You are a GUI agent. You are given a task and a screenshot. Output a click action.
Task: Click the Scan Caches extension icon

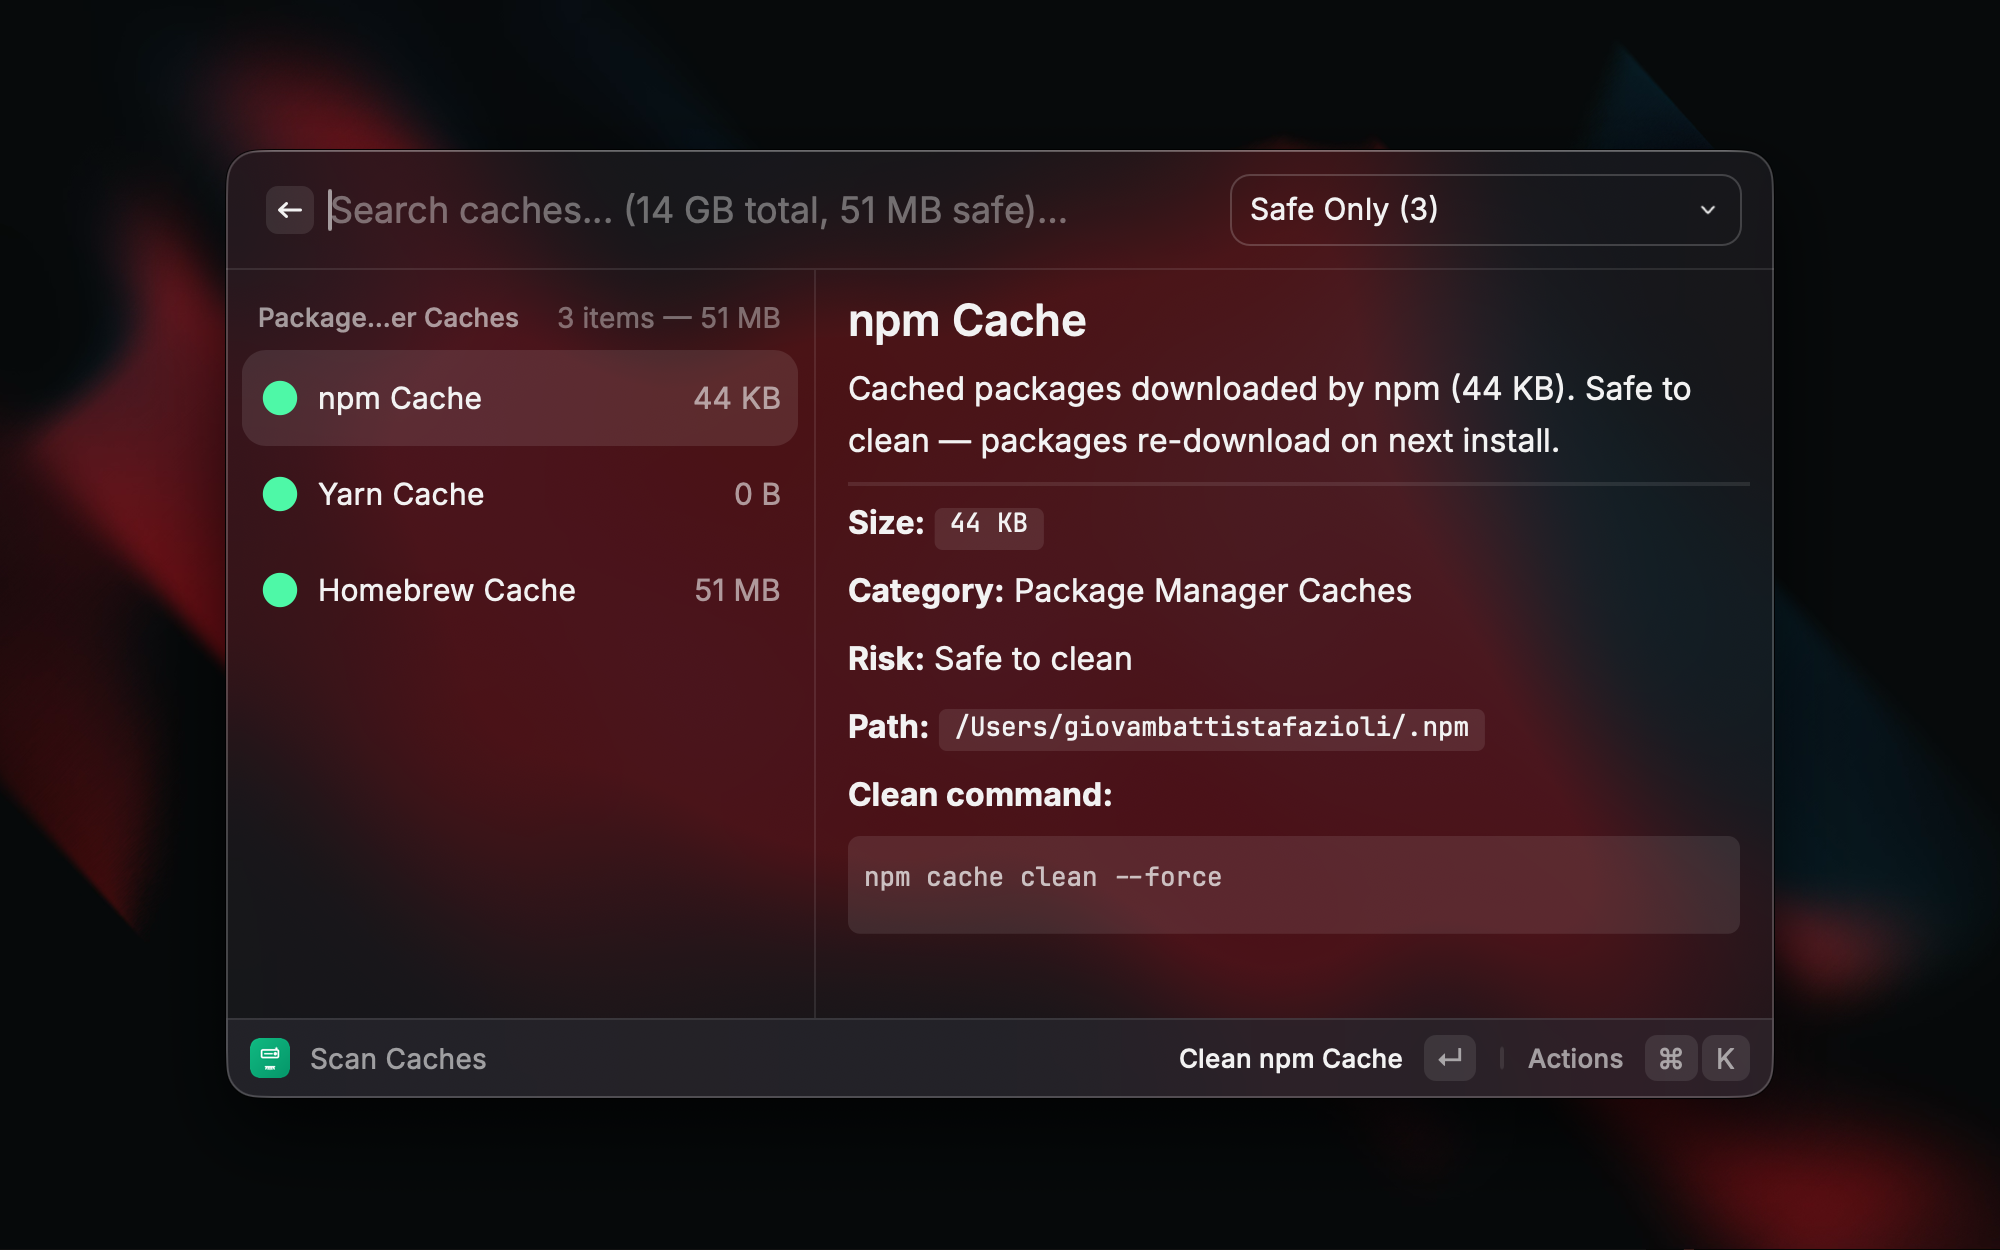pyautogui.click(x=270, y=1058)
